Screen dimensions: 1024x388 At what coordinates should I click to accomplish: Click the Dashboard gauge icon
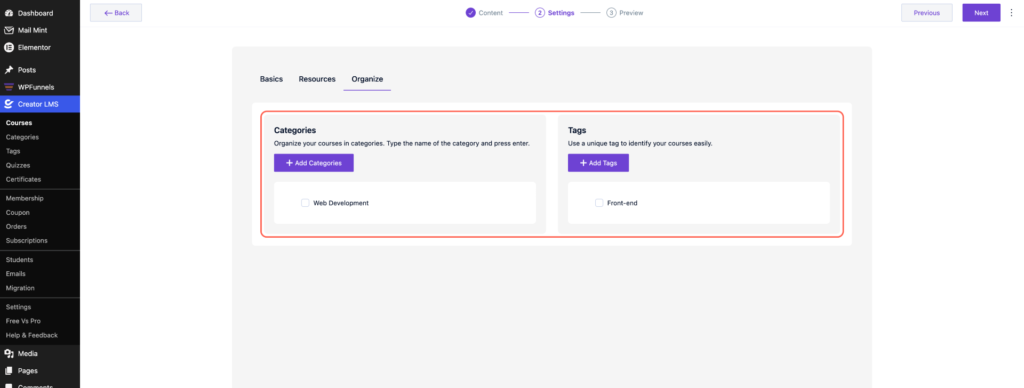point(9,13)
